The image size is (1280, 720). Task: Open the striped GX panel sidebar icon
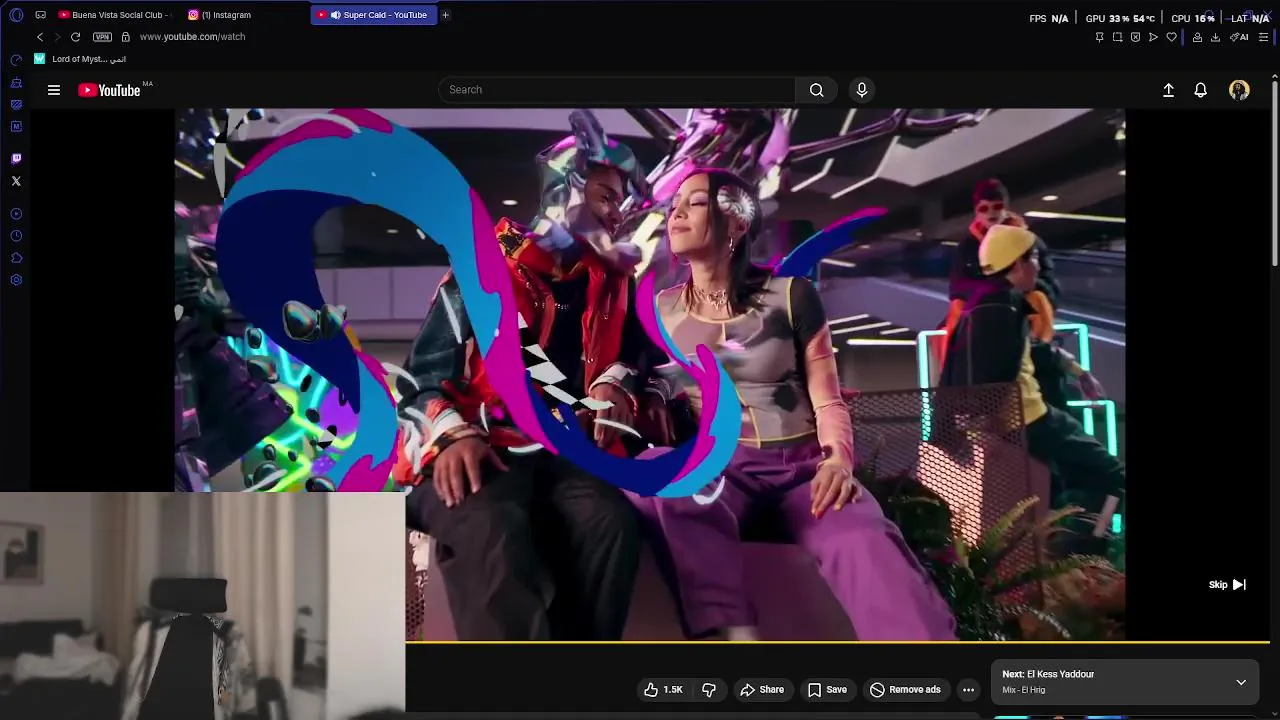click(16, 104)
